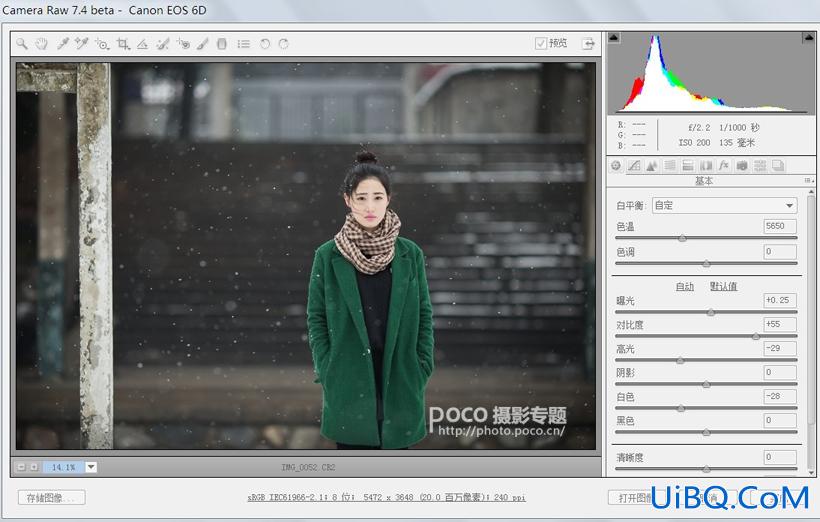The height and width of the screenshot is (522, 820).
Task: Switch to the Tone Curve panel tab
Action: [634, 166]
